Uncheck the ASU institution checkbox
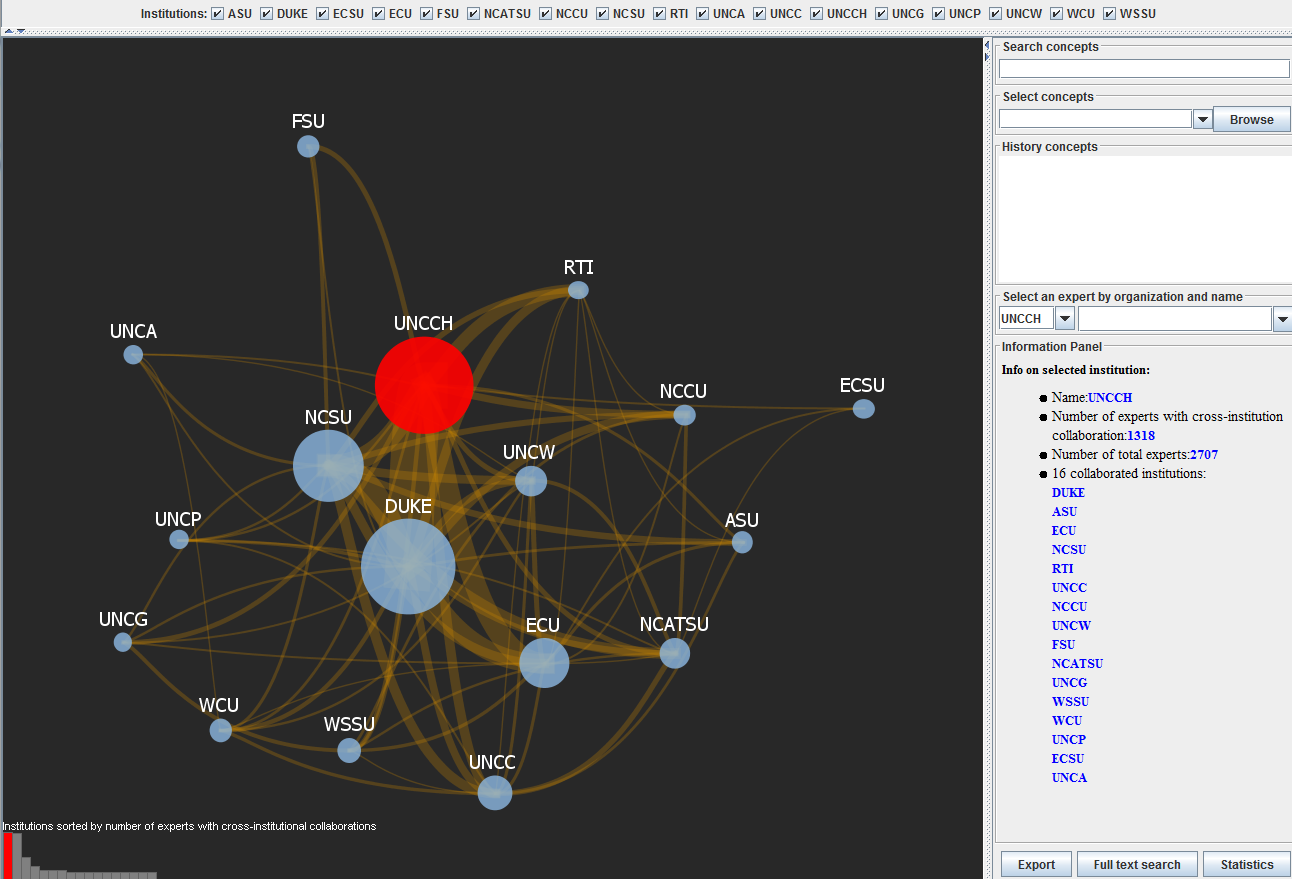The width and height of the screenshot is (1292, 879). pos(218,14)
